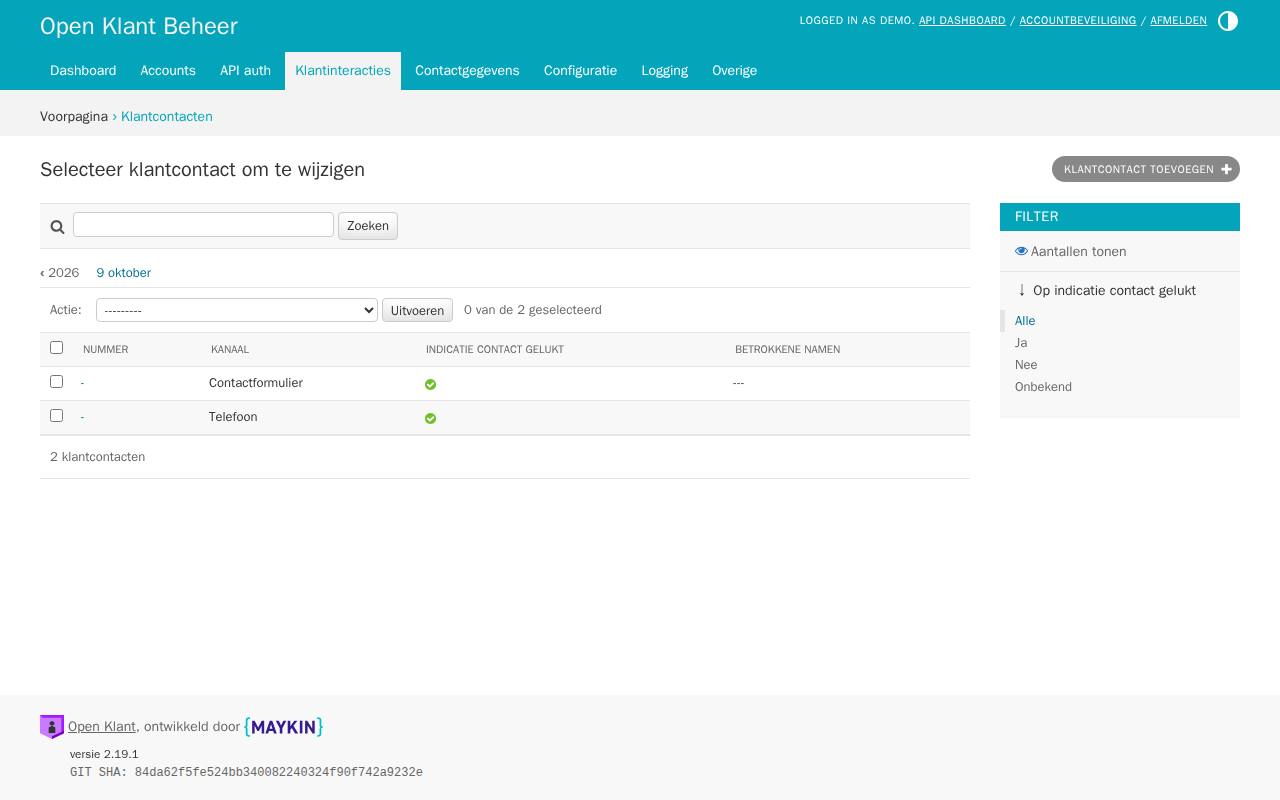This screenshot has height=800, width=1280.
Task: Open the Accountbeveiliging link
Action: coord(1078,20)
